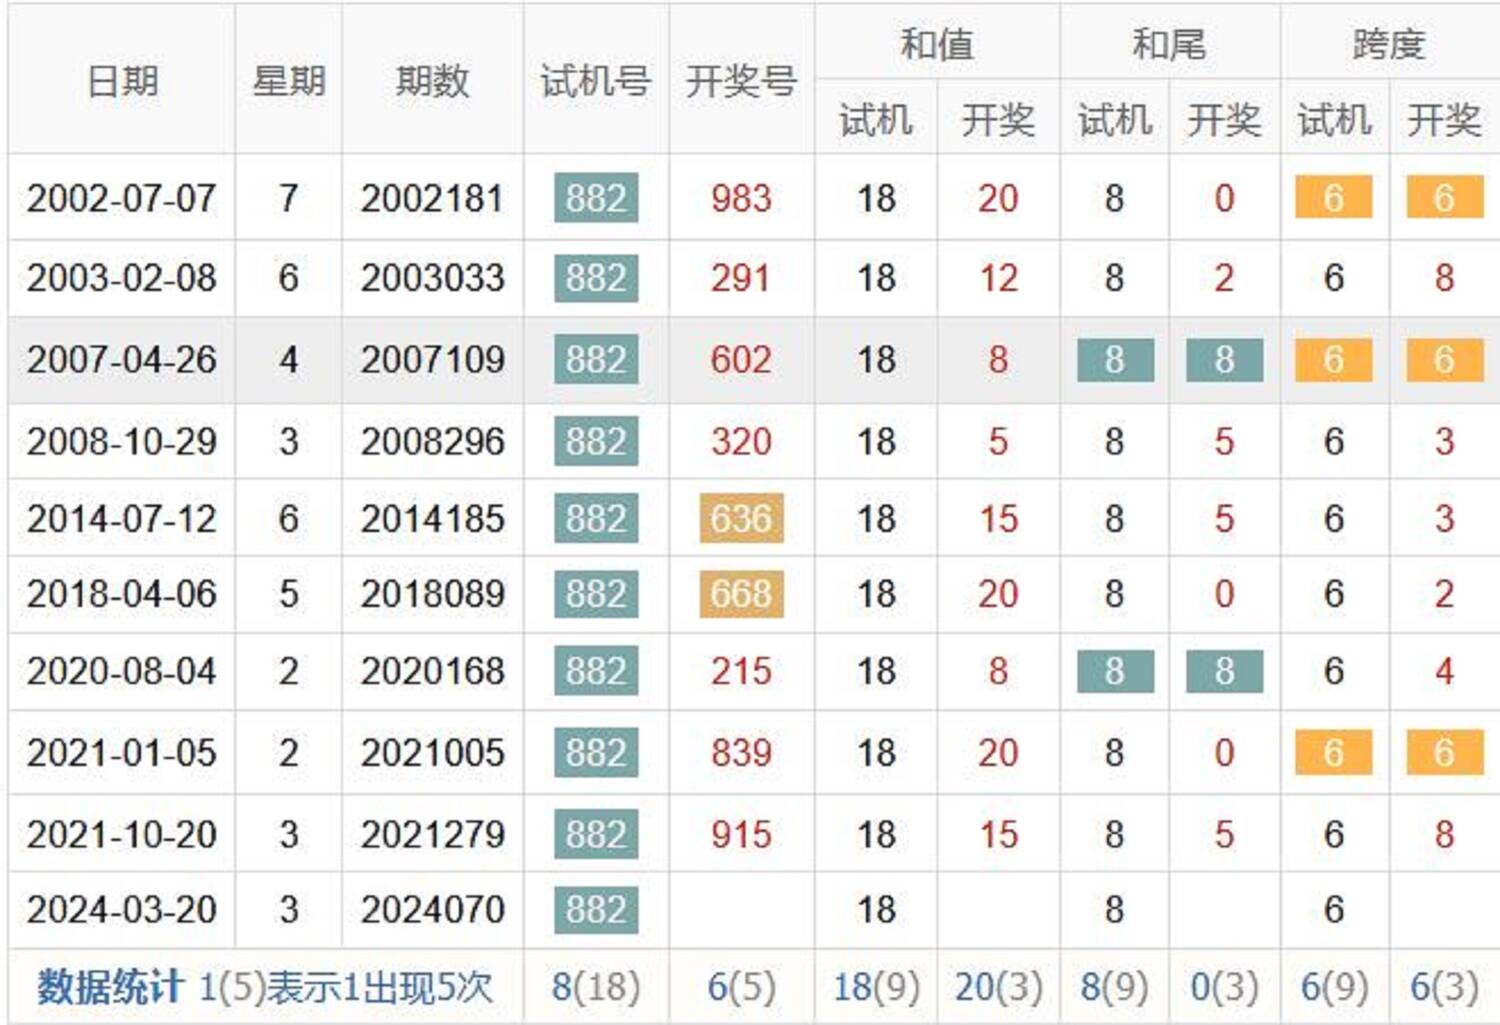
Task: Select the date cell 2002-07-07
Action: (122, 198)
